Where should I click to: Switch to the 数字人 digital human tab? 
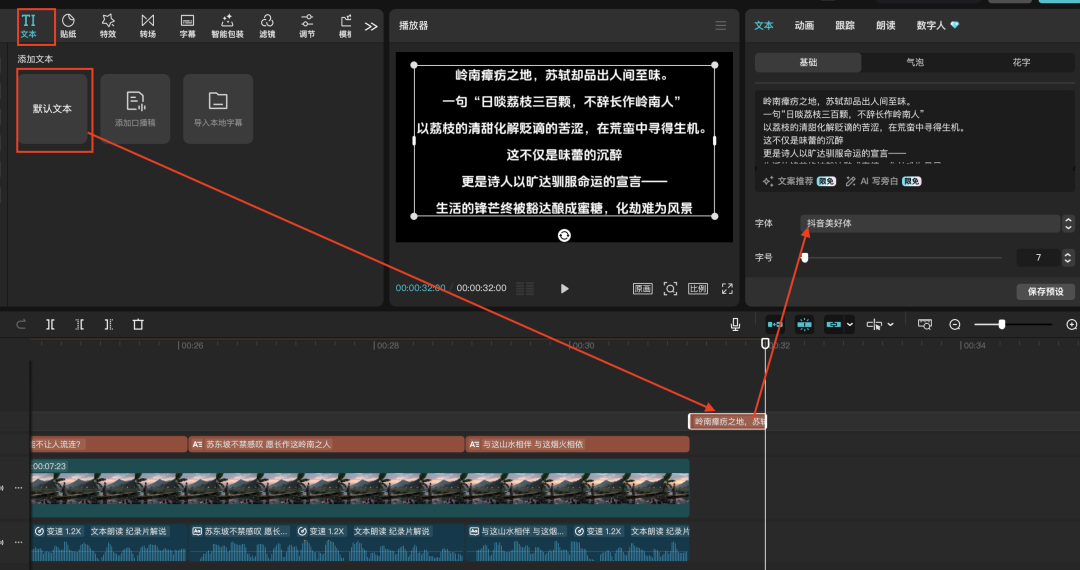tap(937, 25)
